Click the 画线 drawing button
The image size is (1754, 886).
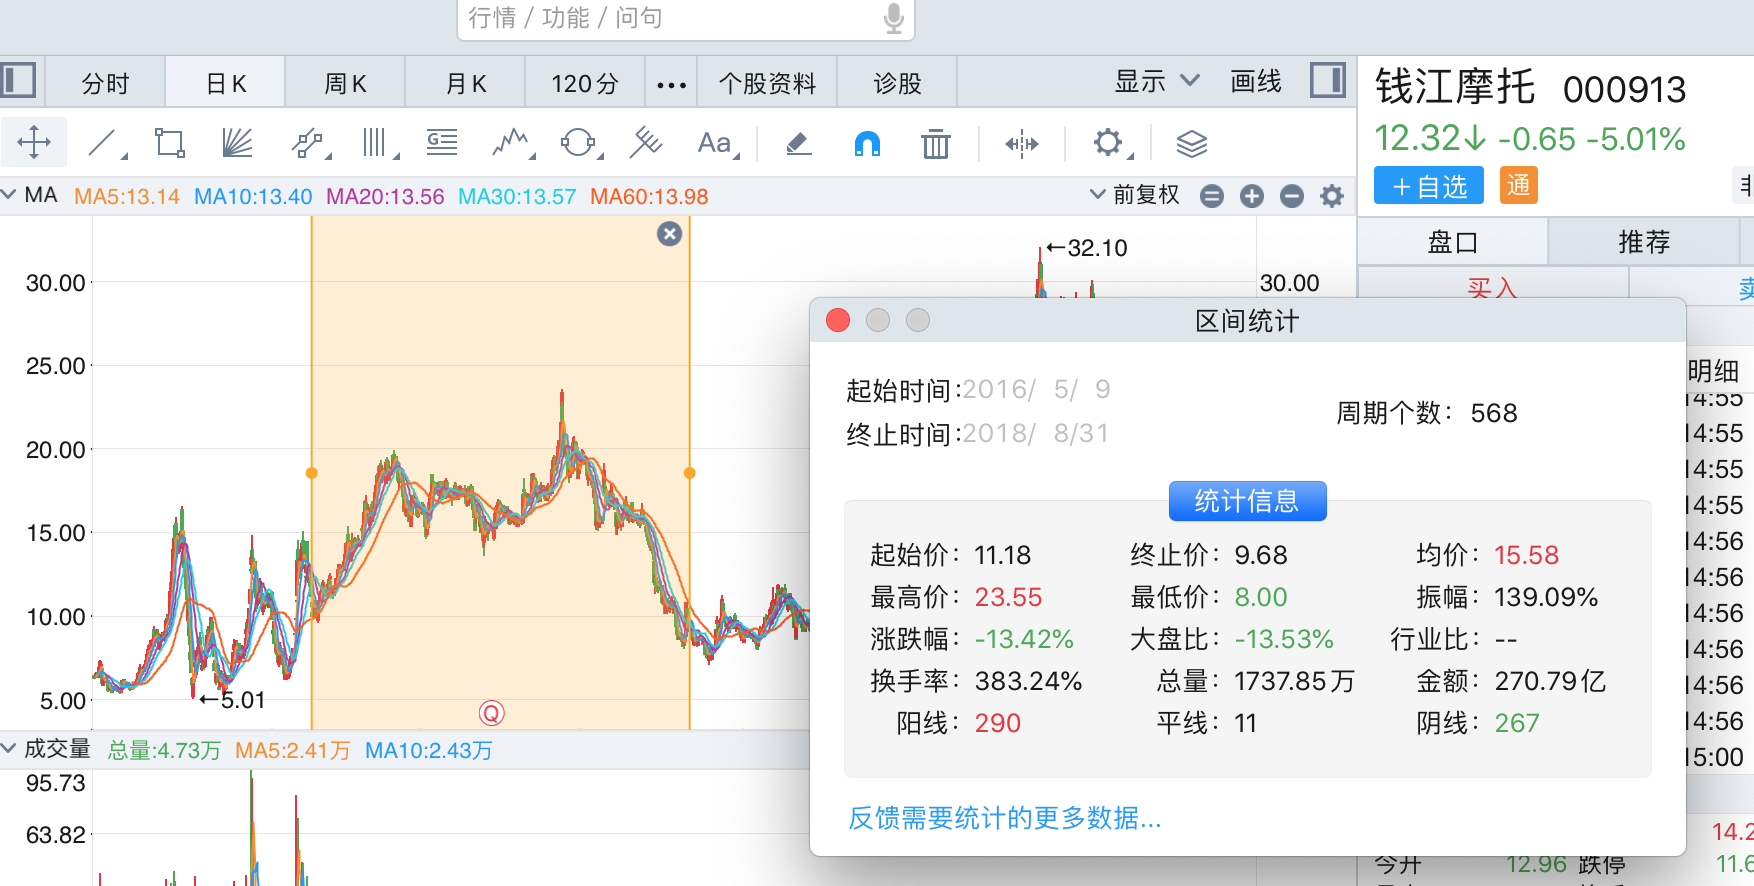tap(1256, 81)
